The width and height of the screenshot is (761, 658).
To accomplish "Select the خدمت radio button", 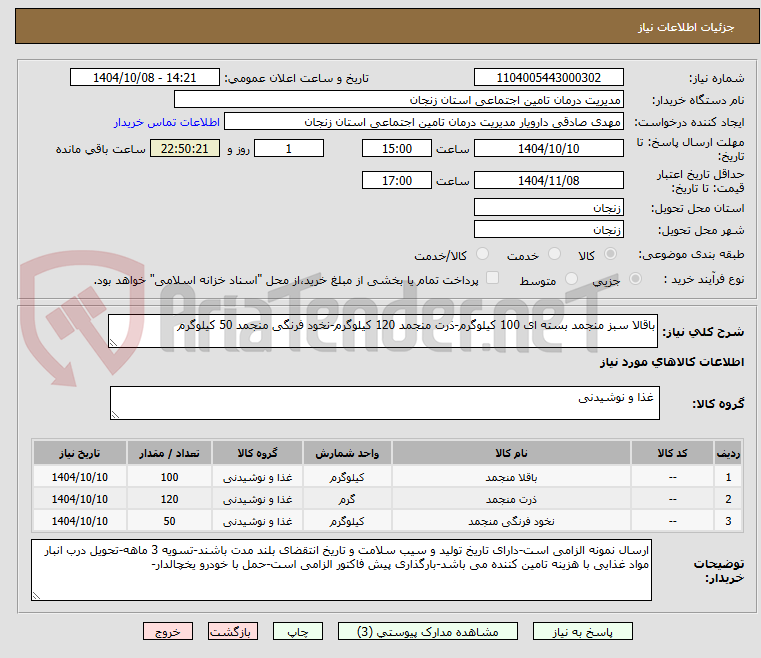I will 554,254.
